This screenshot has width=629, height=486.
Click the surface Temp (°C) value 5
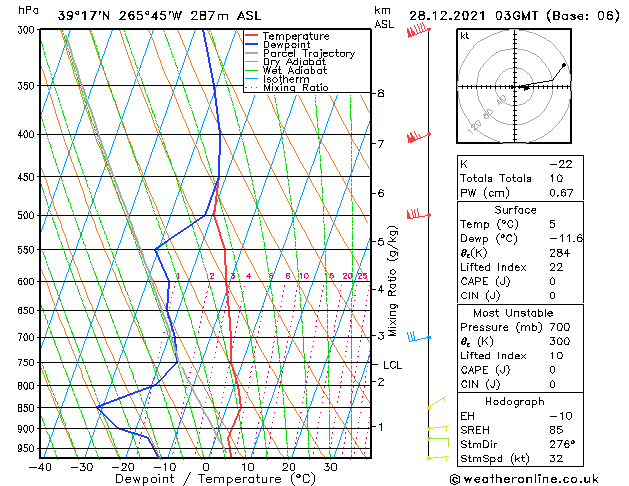click(x=553, y=224)
